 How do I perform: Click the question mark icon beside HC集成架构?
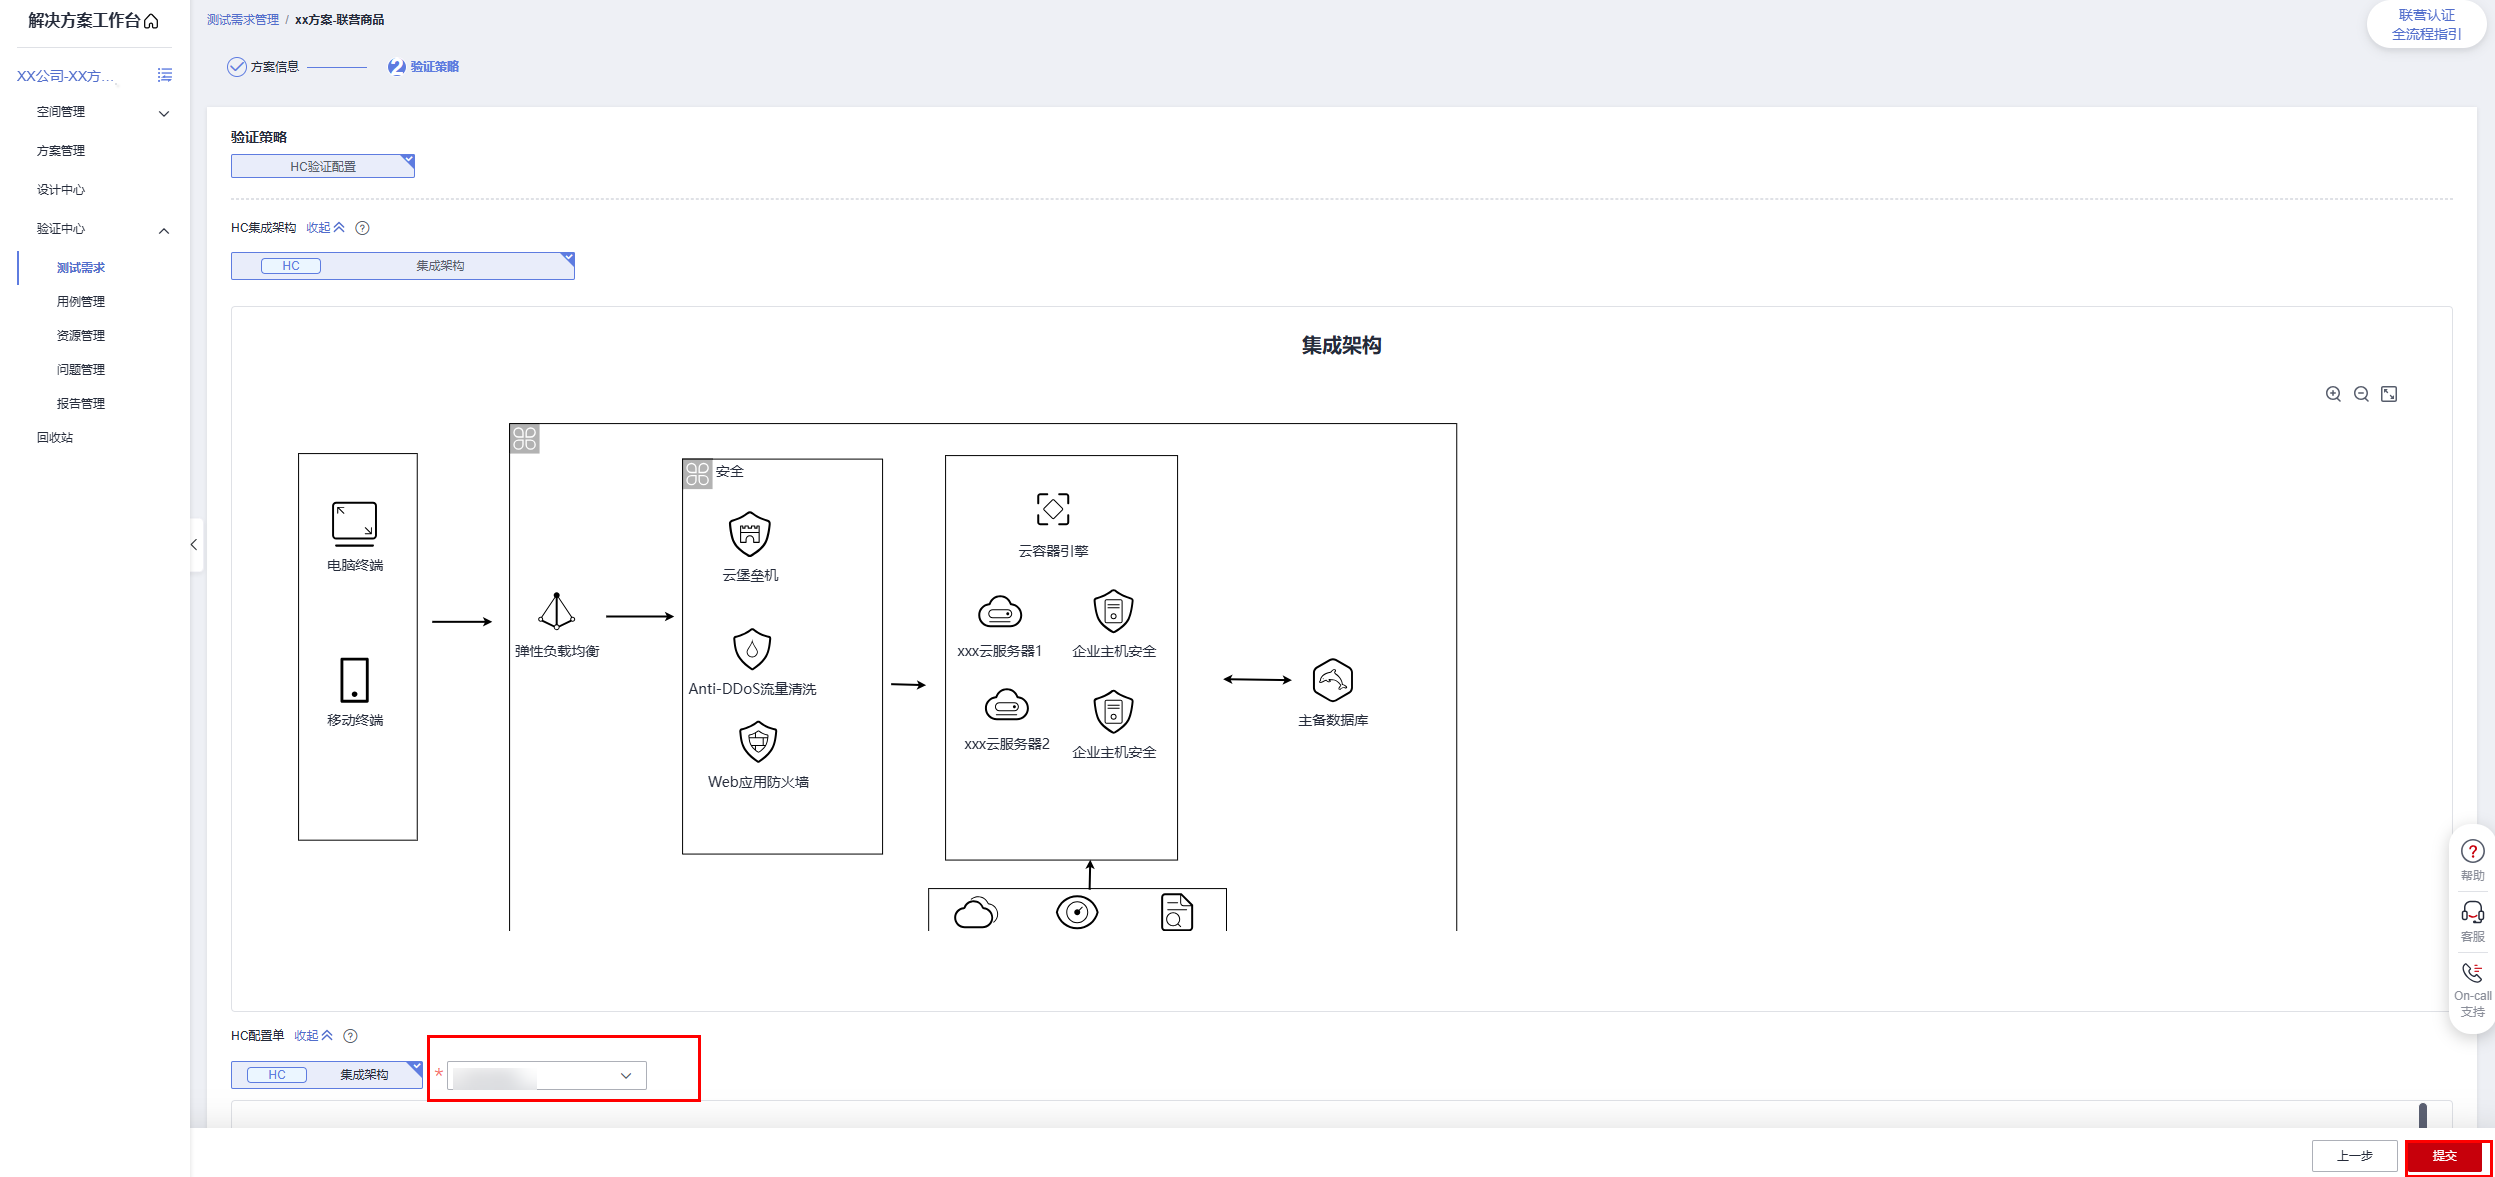click(x=363, y=228)
